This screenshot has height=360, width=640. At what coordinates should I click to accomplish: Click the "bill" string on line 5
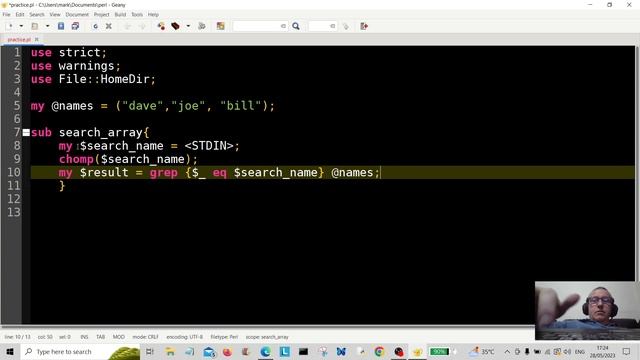pos(240,106)
